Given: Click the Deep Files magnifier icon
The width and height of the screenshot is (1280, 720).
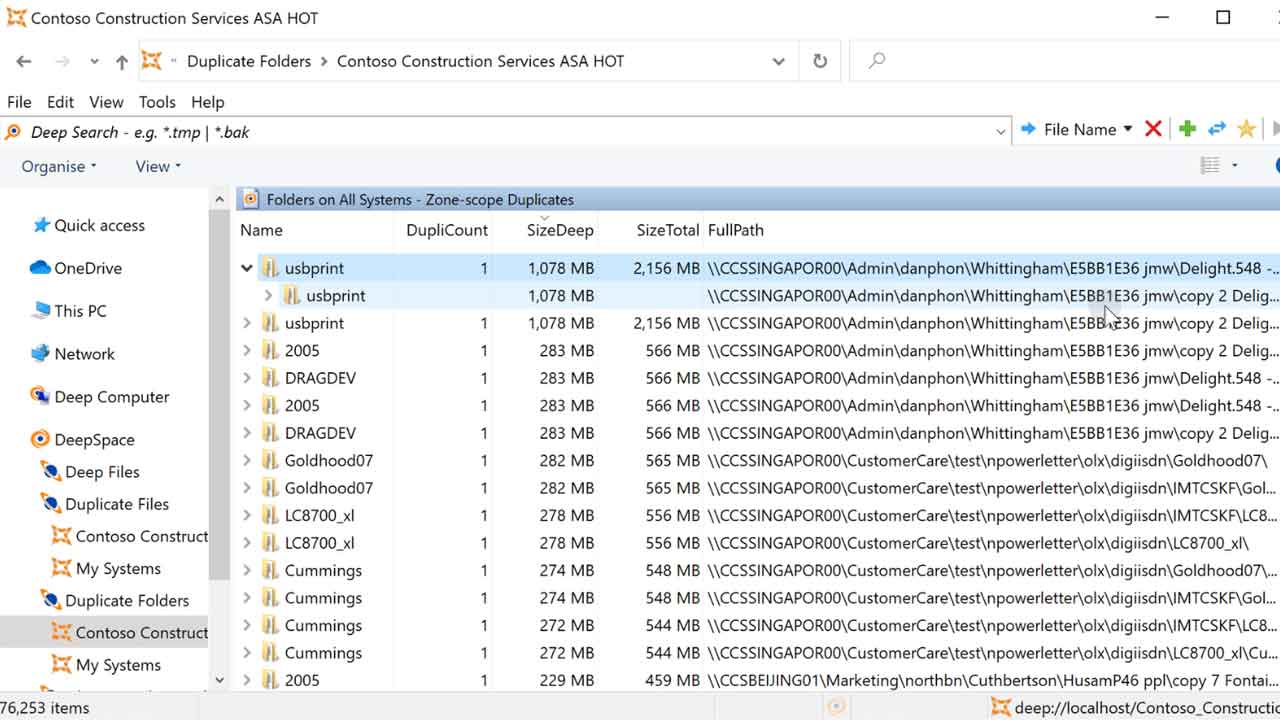Looking at the screenshot, I should (x=50, y=472).
